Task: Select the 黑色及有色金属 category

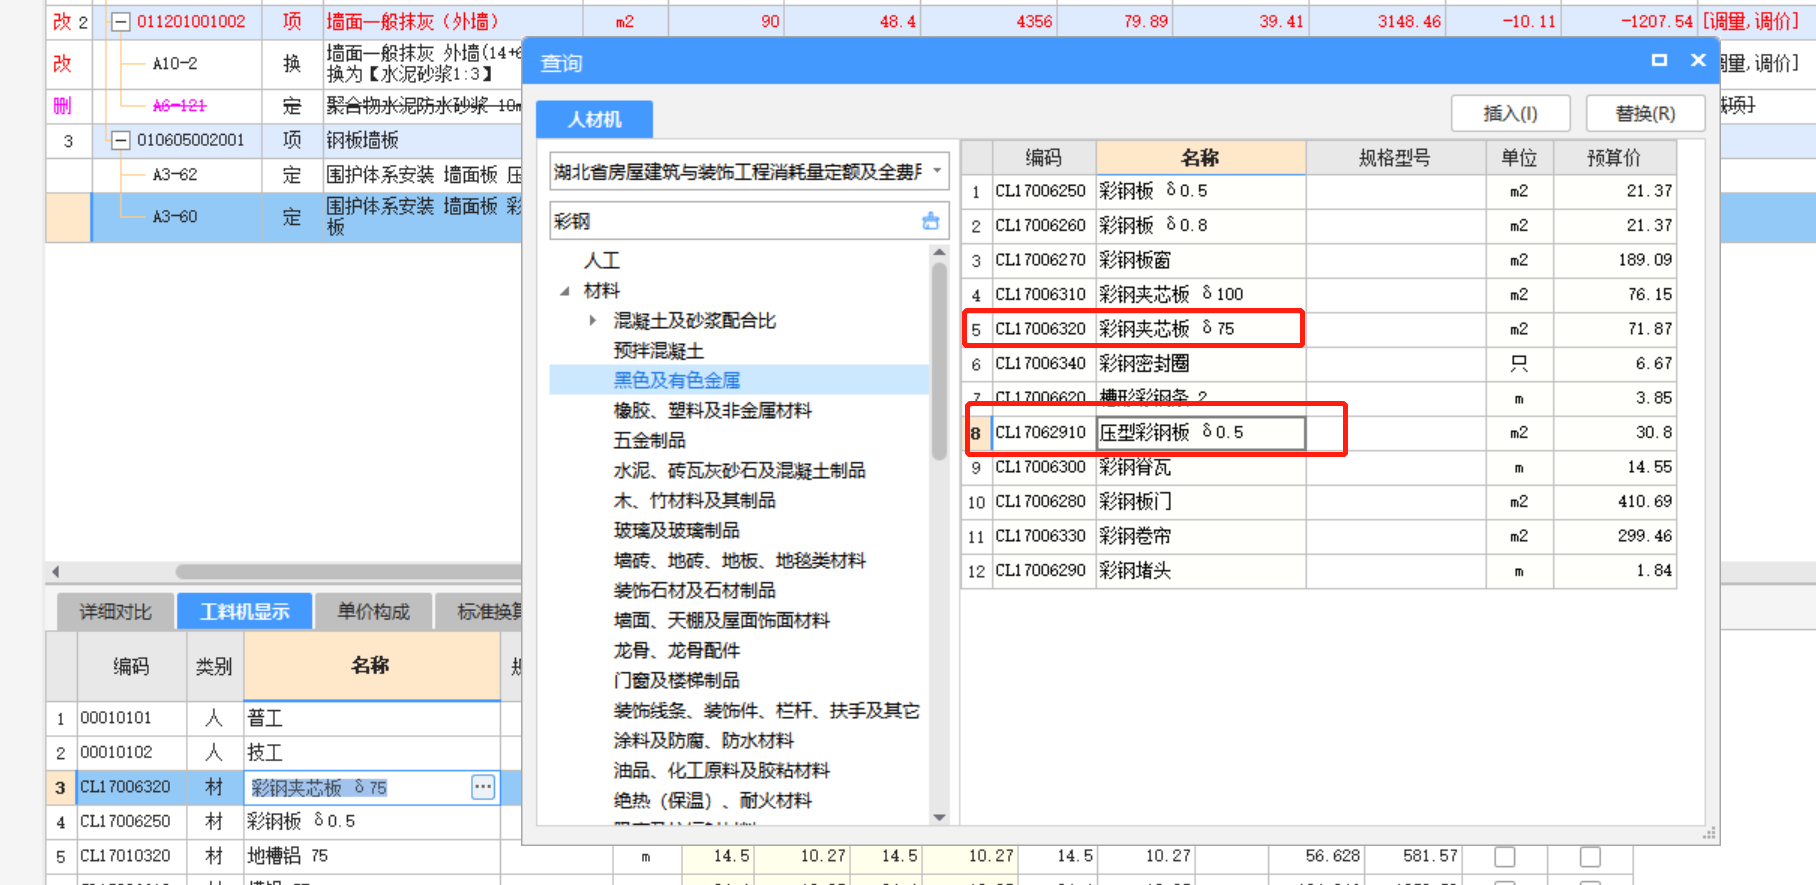Action: pyautogui.click(x=677, y=380)
